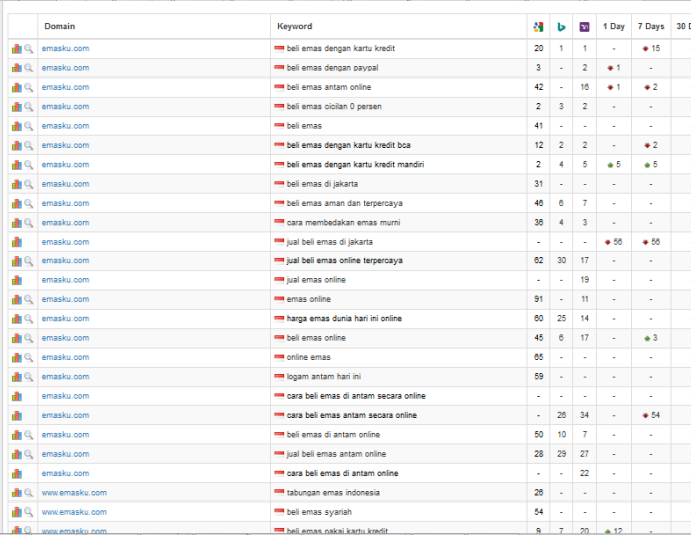Screen dimensions: 691x535
Task: Select keyword 'beli emas dengan kartu kredit'
Action: pyautogui.click(x=341, y=48)
